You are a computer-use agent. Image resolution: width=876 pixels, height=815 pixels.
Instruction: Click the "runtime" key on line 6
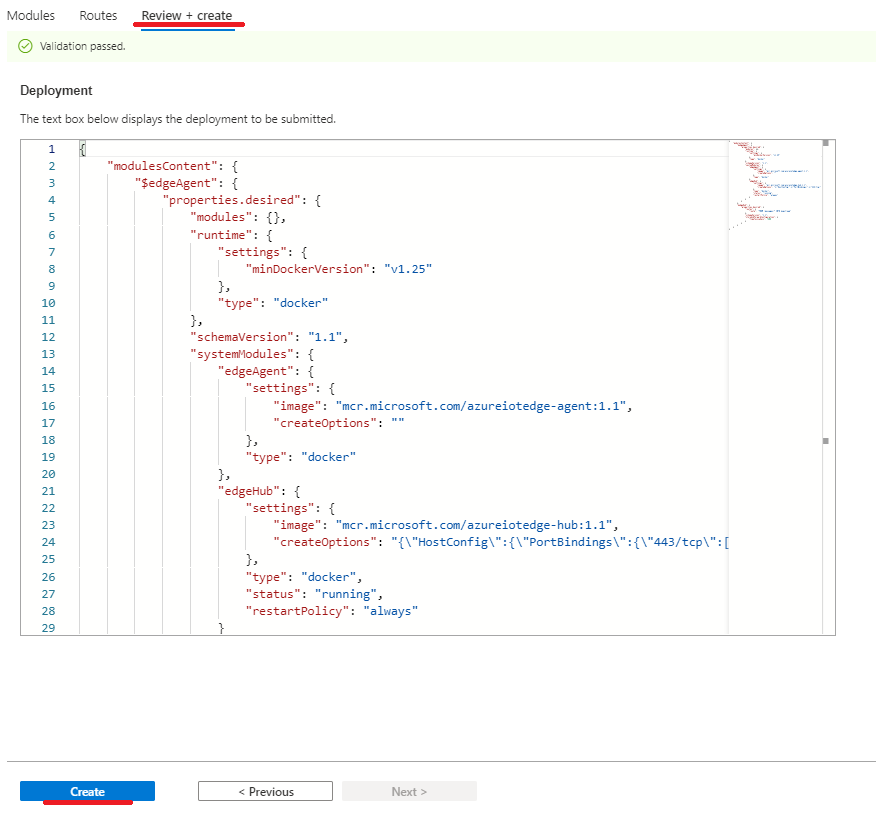click(221, 235)
